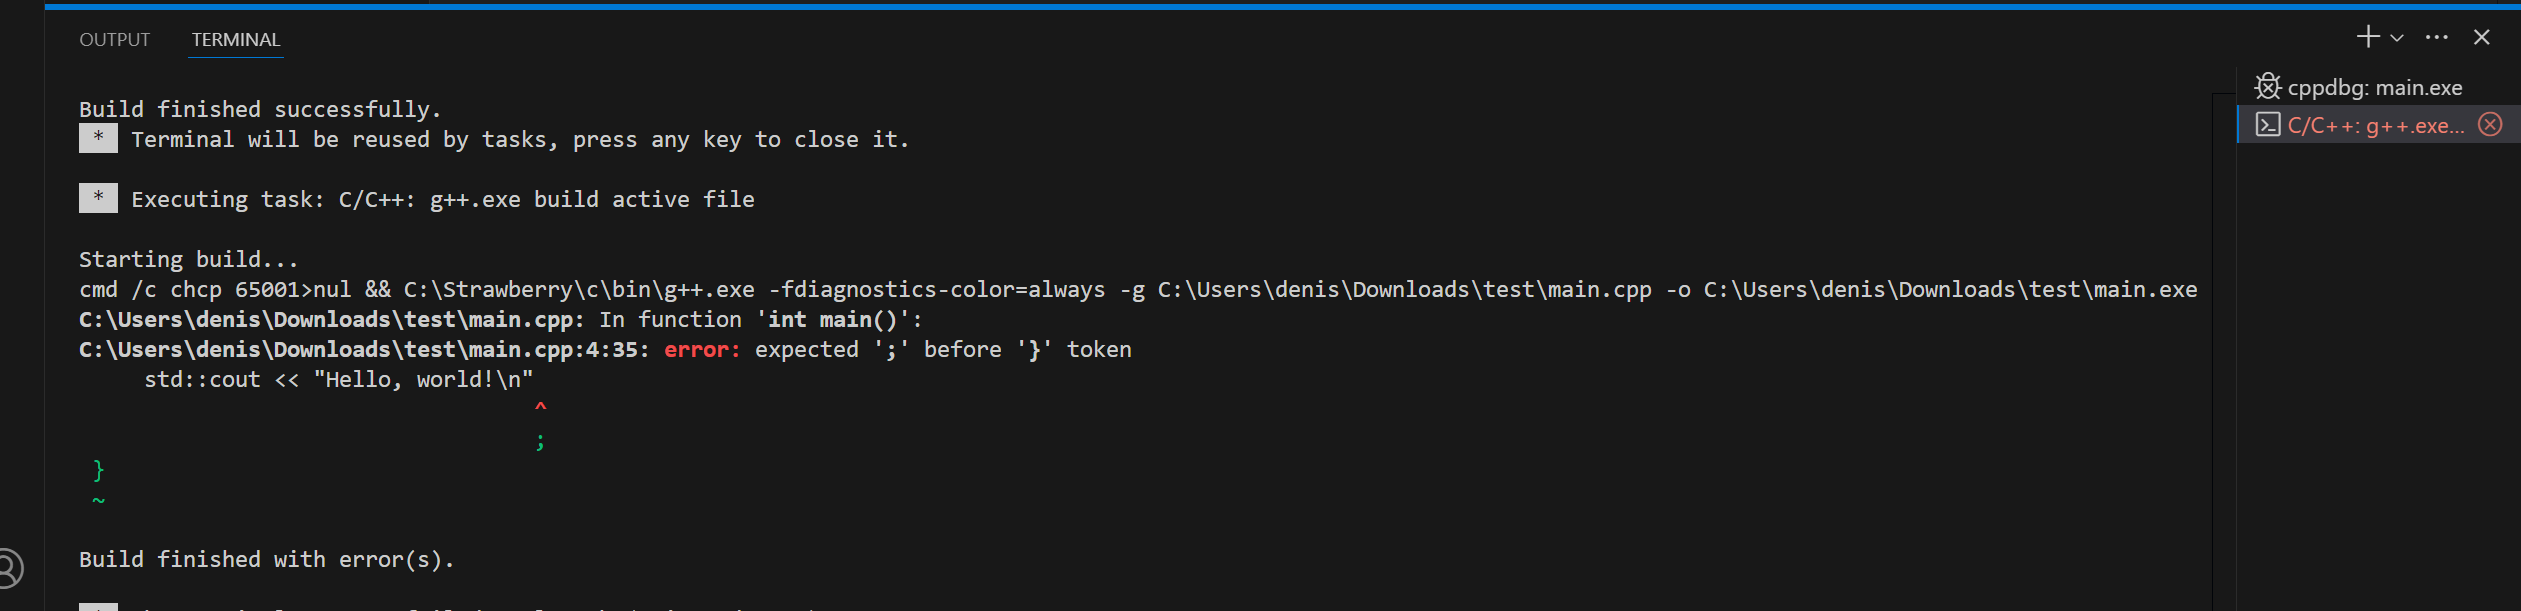Viewport: 2521px width, 611px height.
Task: Click the cppdbg debug bug icon
Action: [2268, 87]
